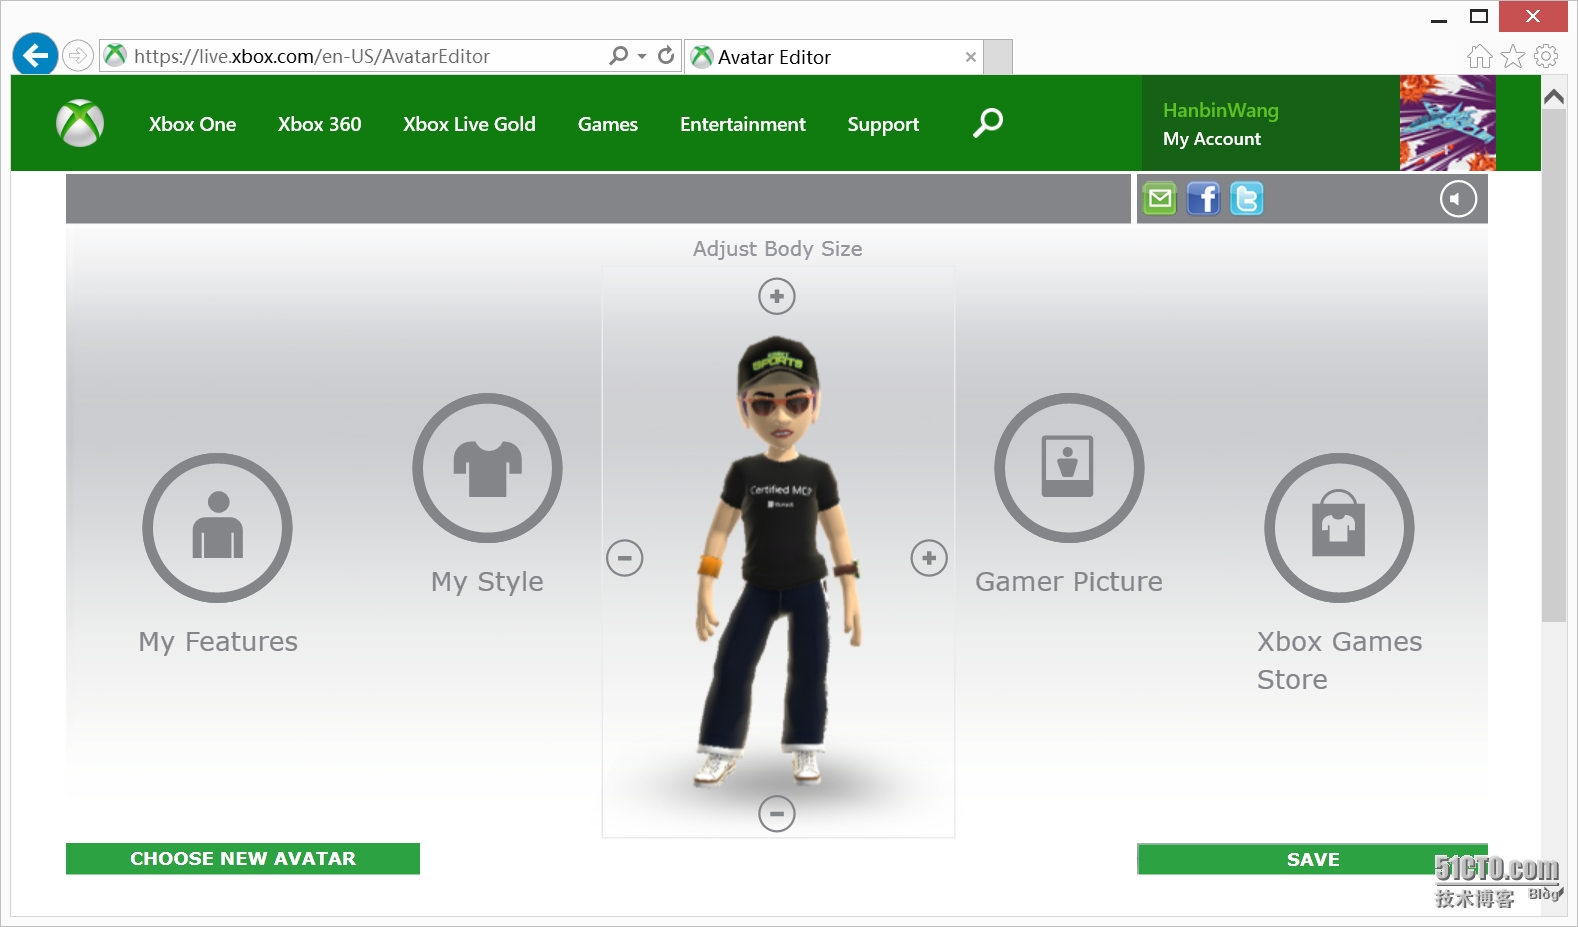Viewport: 1578px width, 927px height.
Task: Click the My Style label
Action: (x=488, y=582)
